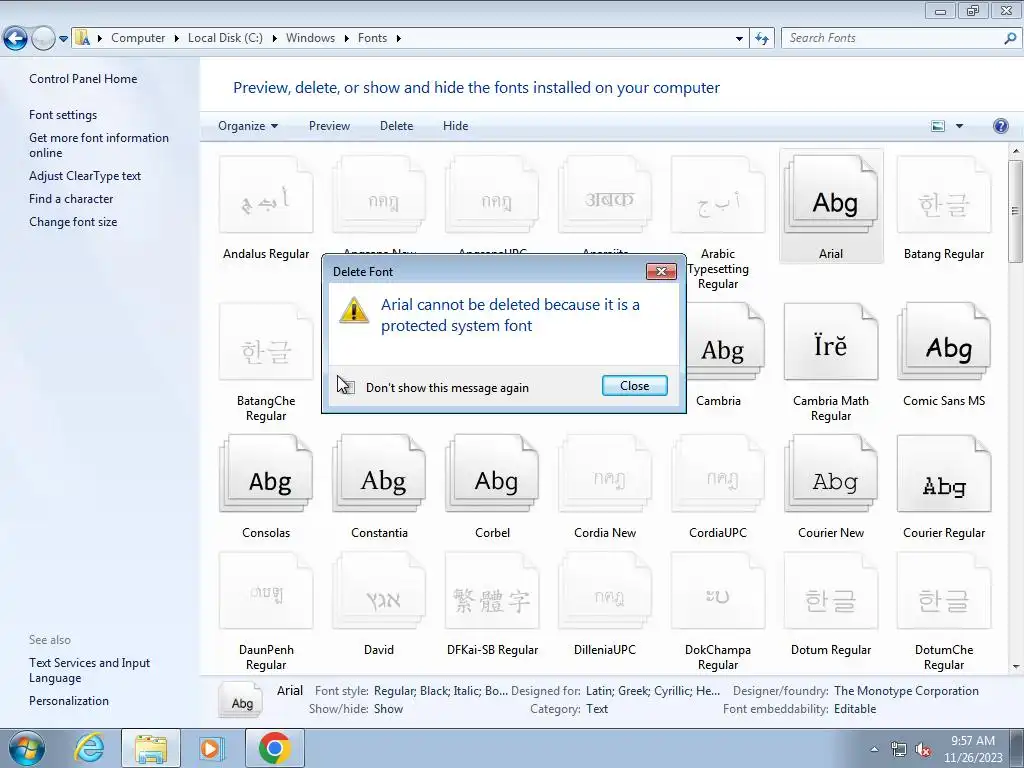Select the Comic Sans MS font icon
This screenshot has height=768, width=1024.
944,342
